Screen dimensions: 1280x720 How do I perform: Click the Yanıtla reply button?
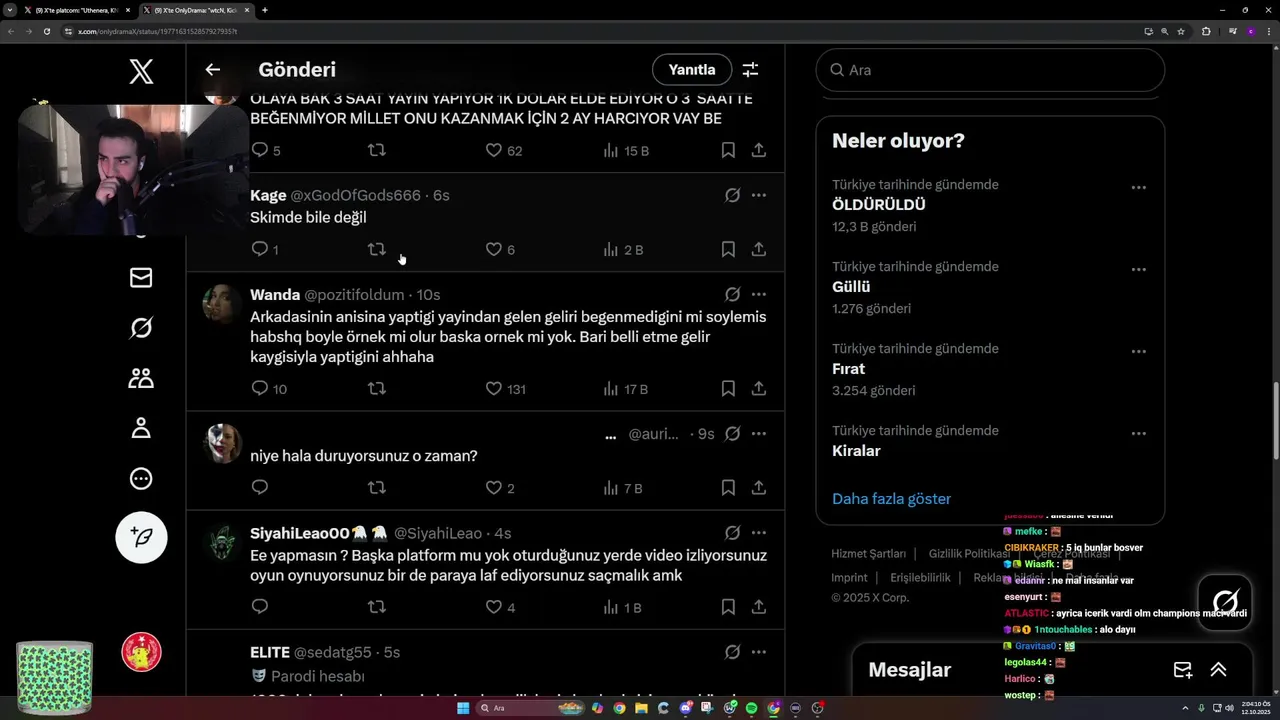[x=692, y=70]
